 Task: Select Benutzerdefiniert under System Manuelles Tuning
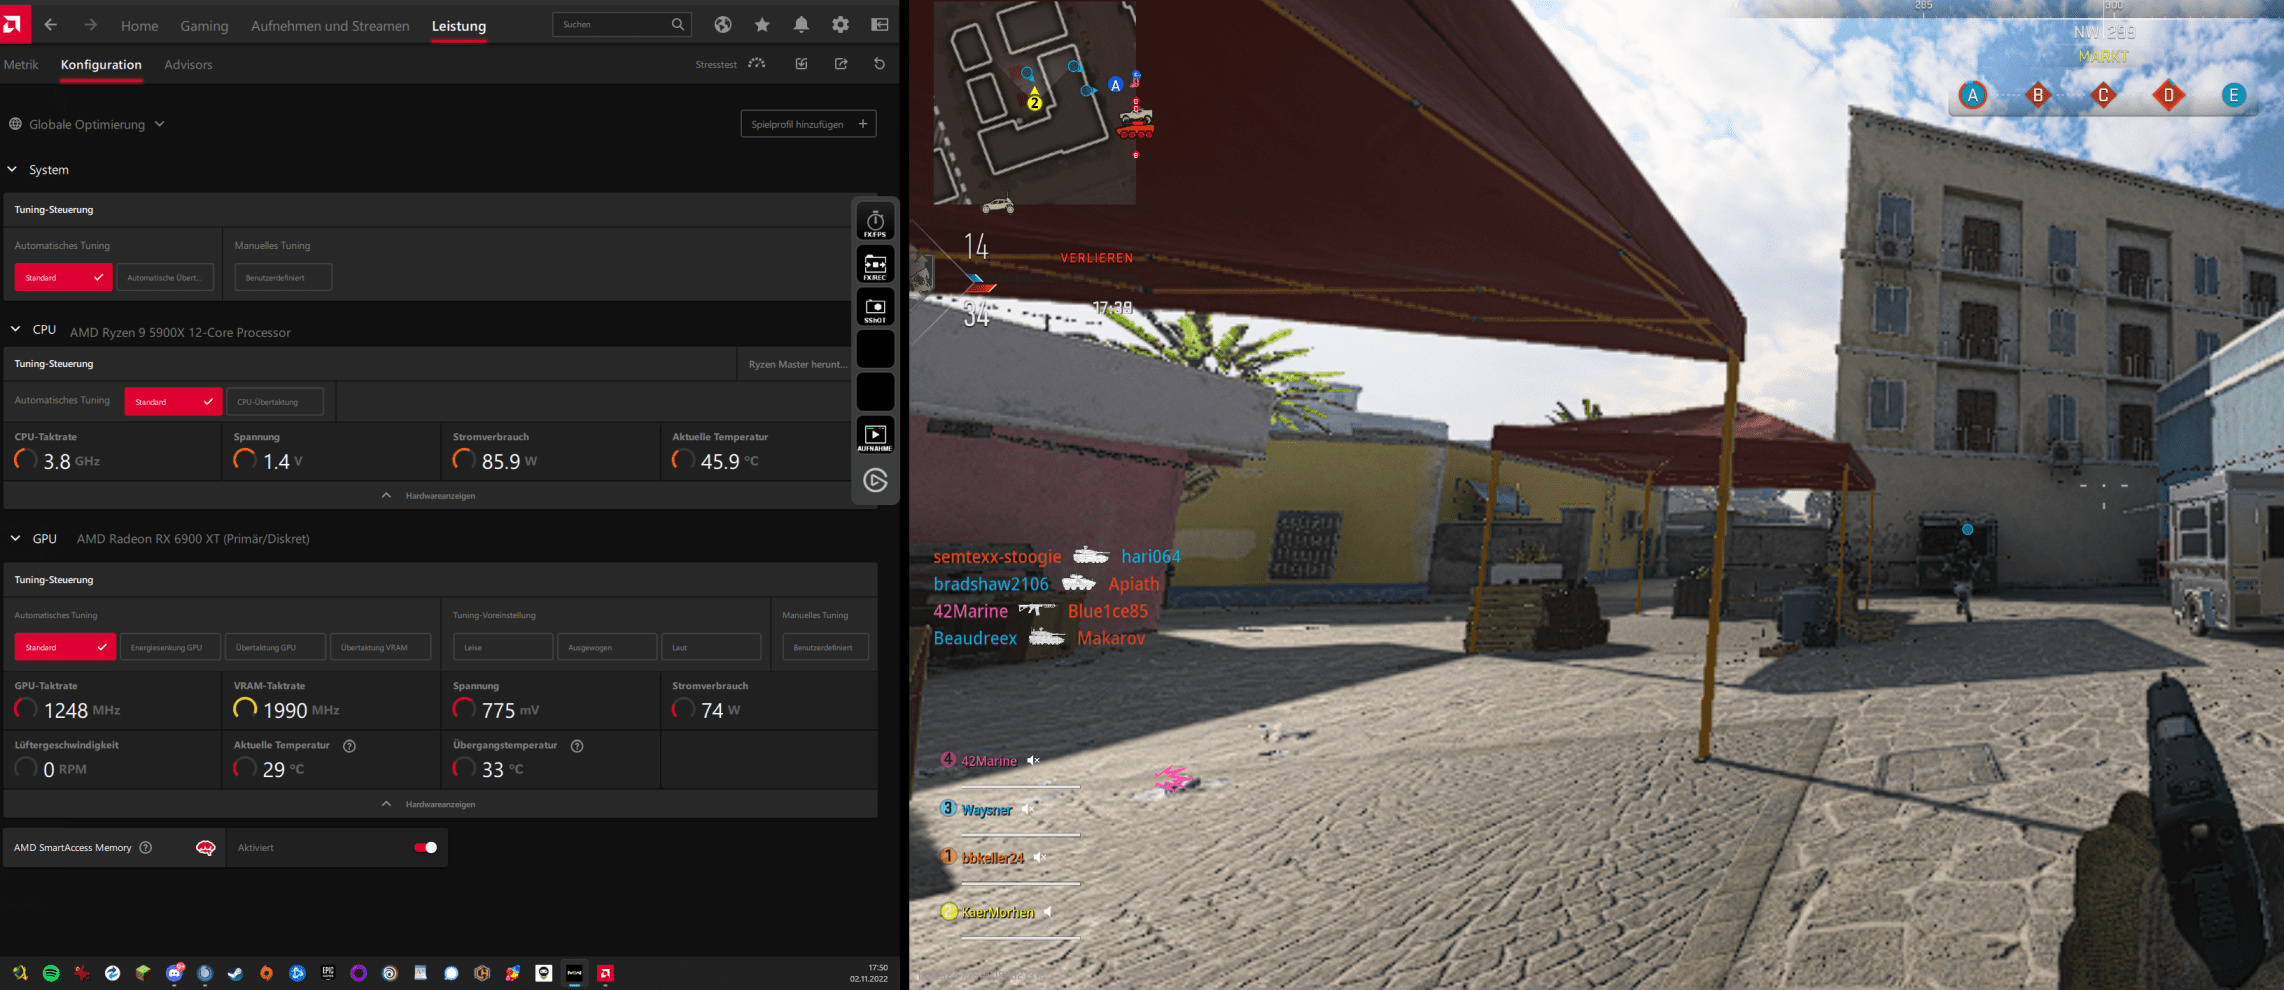click(x=283, y=278)
